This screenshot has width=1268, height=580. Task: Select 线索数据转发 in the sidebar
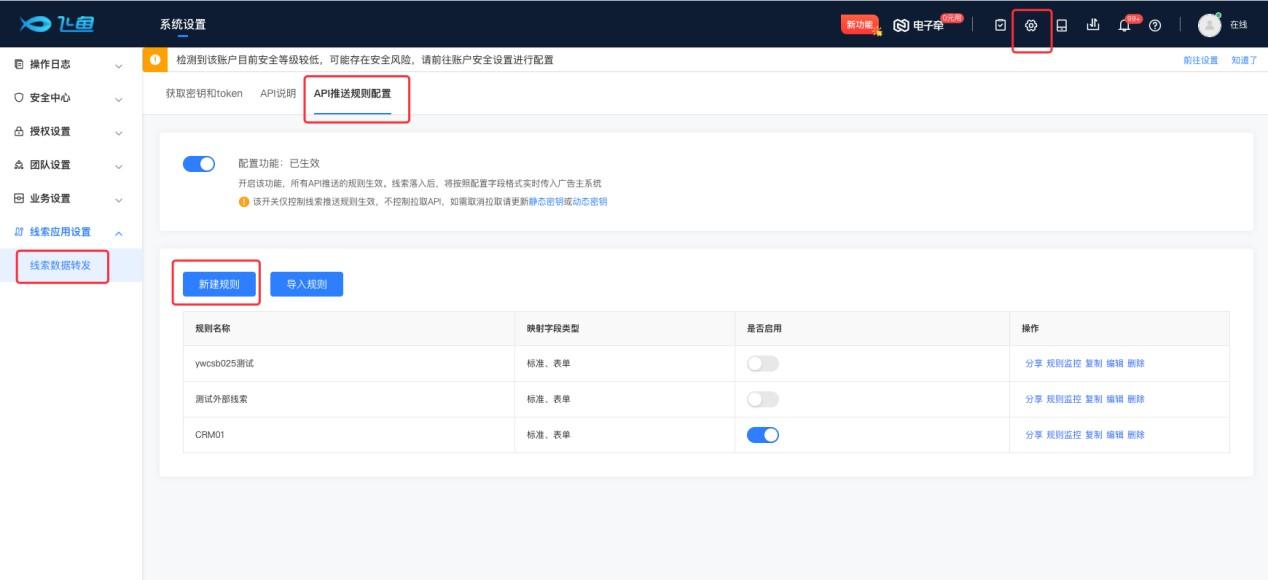(x=60, y=266)
